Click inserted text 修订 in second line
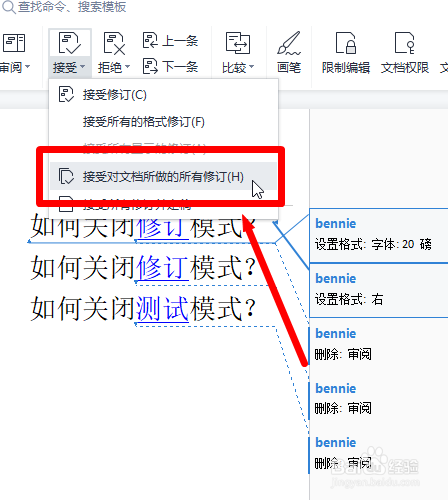 click(x=162, y=267)
